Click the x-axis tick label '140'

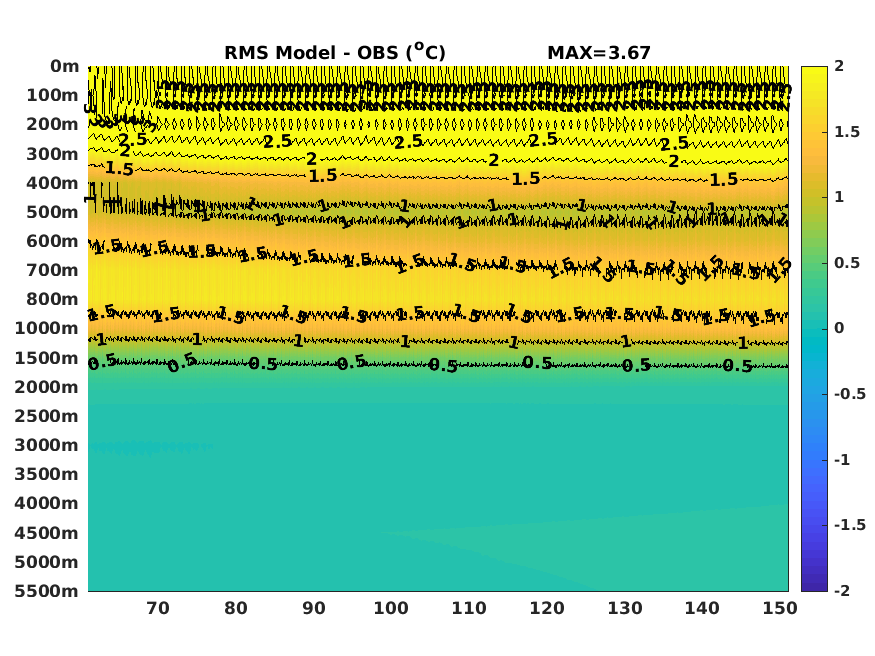point(702,608)
